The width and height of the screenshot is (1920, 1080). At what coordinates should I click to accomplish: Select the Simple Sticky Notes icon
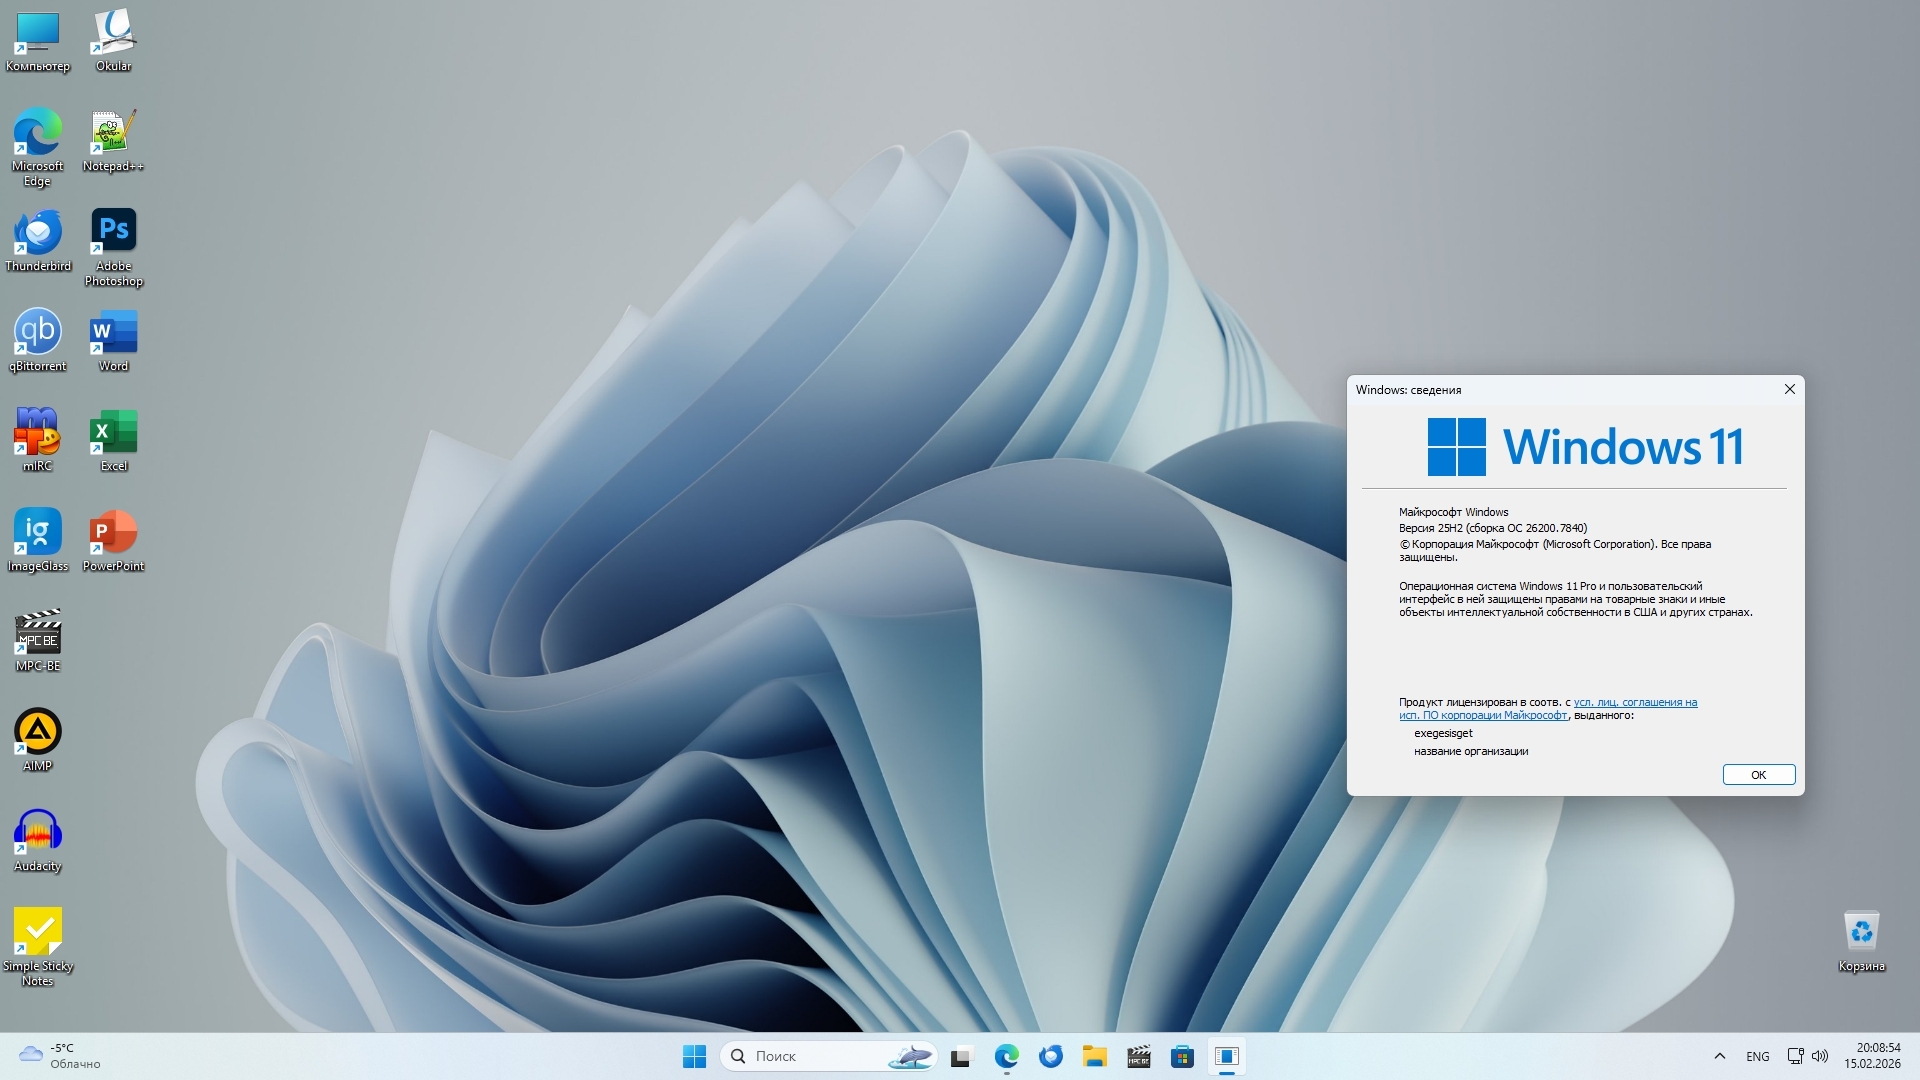click(x=38, y=933)
